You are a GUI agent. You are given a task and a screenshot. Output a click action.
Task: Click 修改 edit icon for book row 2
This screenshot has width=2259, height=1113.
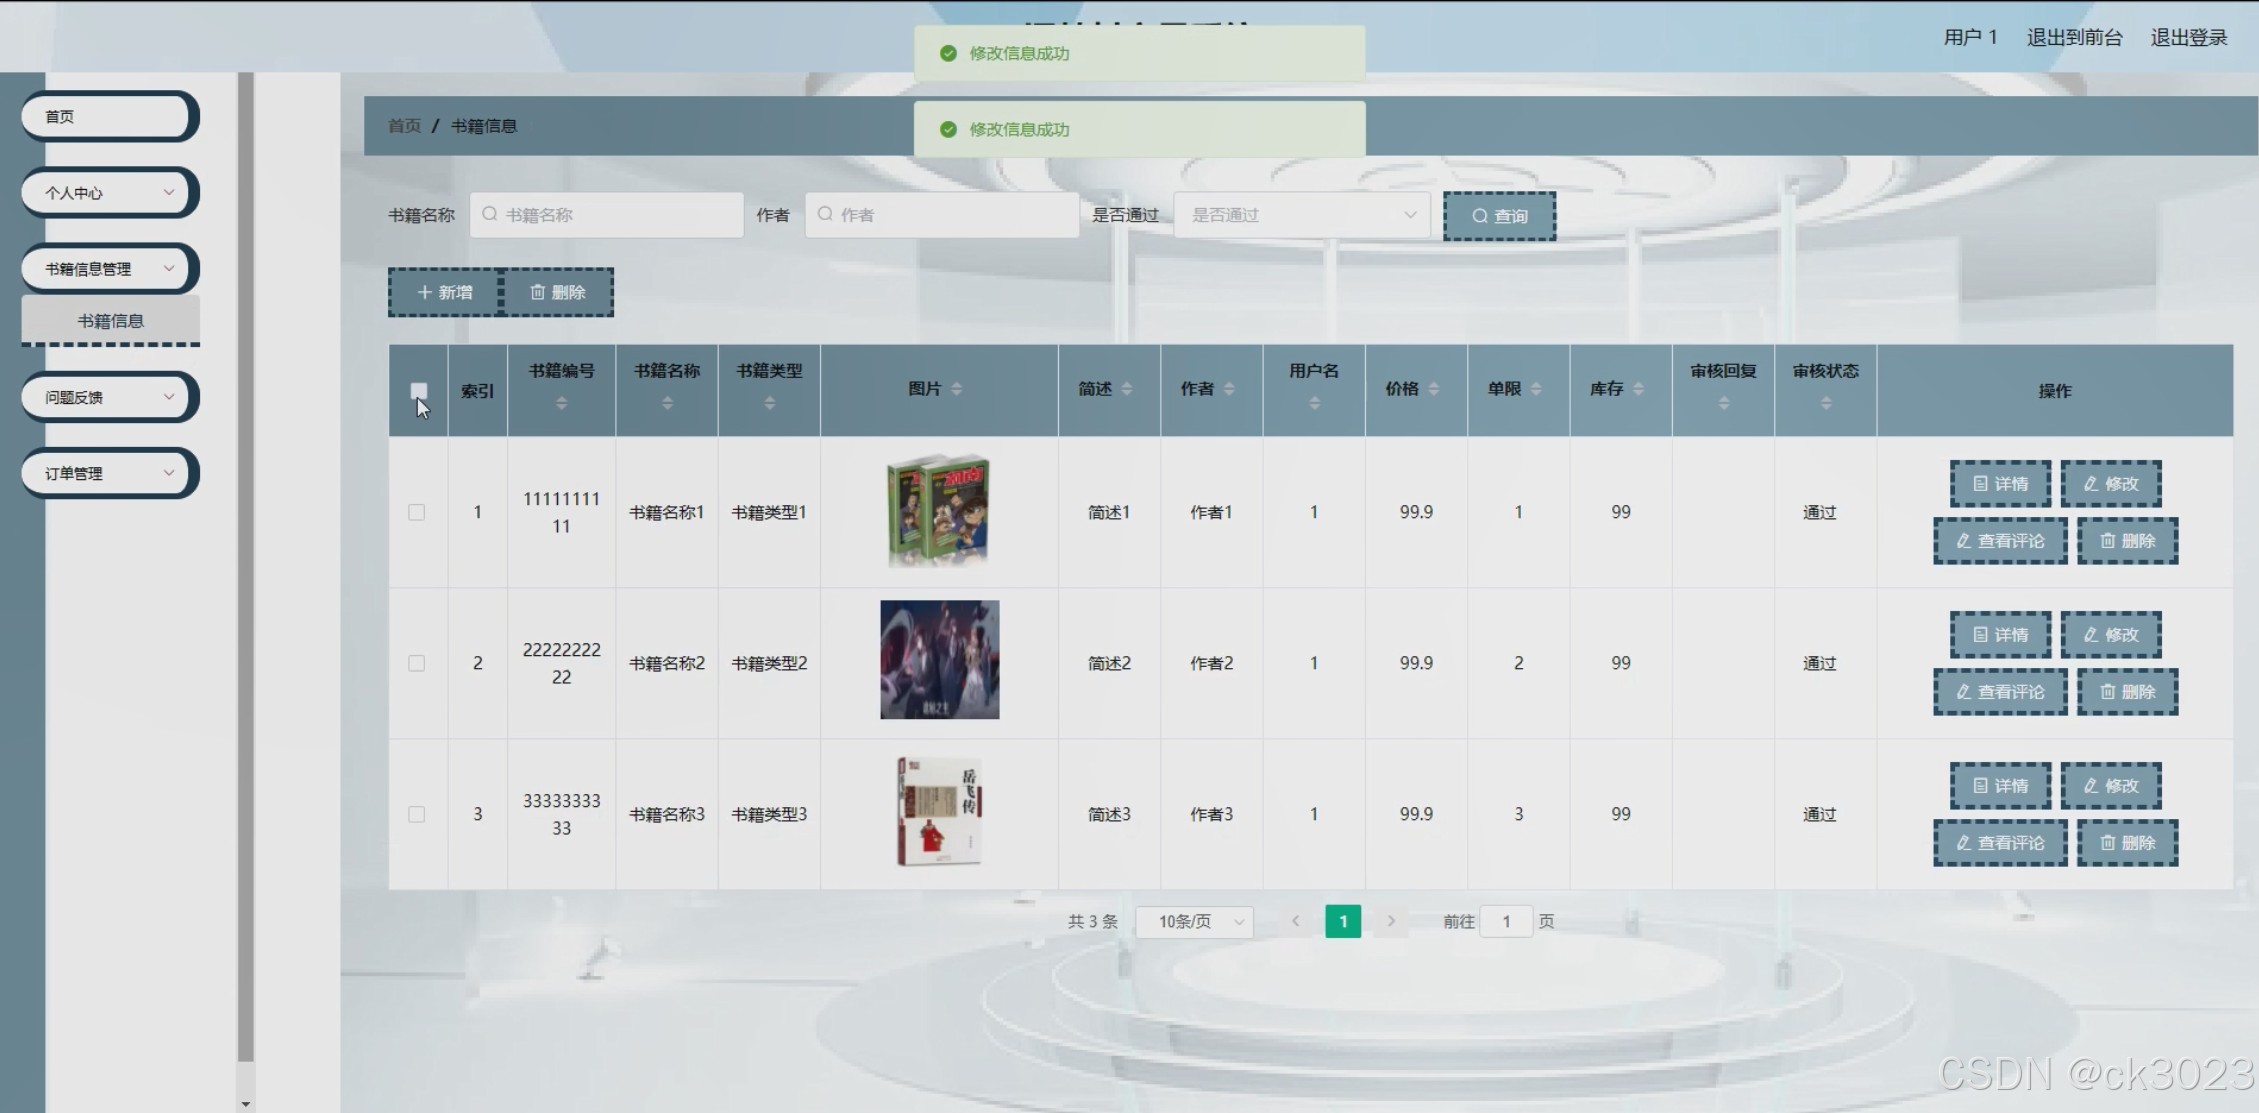[x=2110, y=635]
